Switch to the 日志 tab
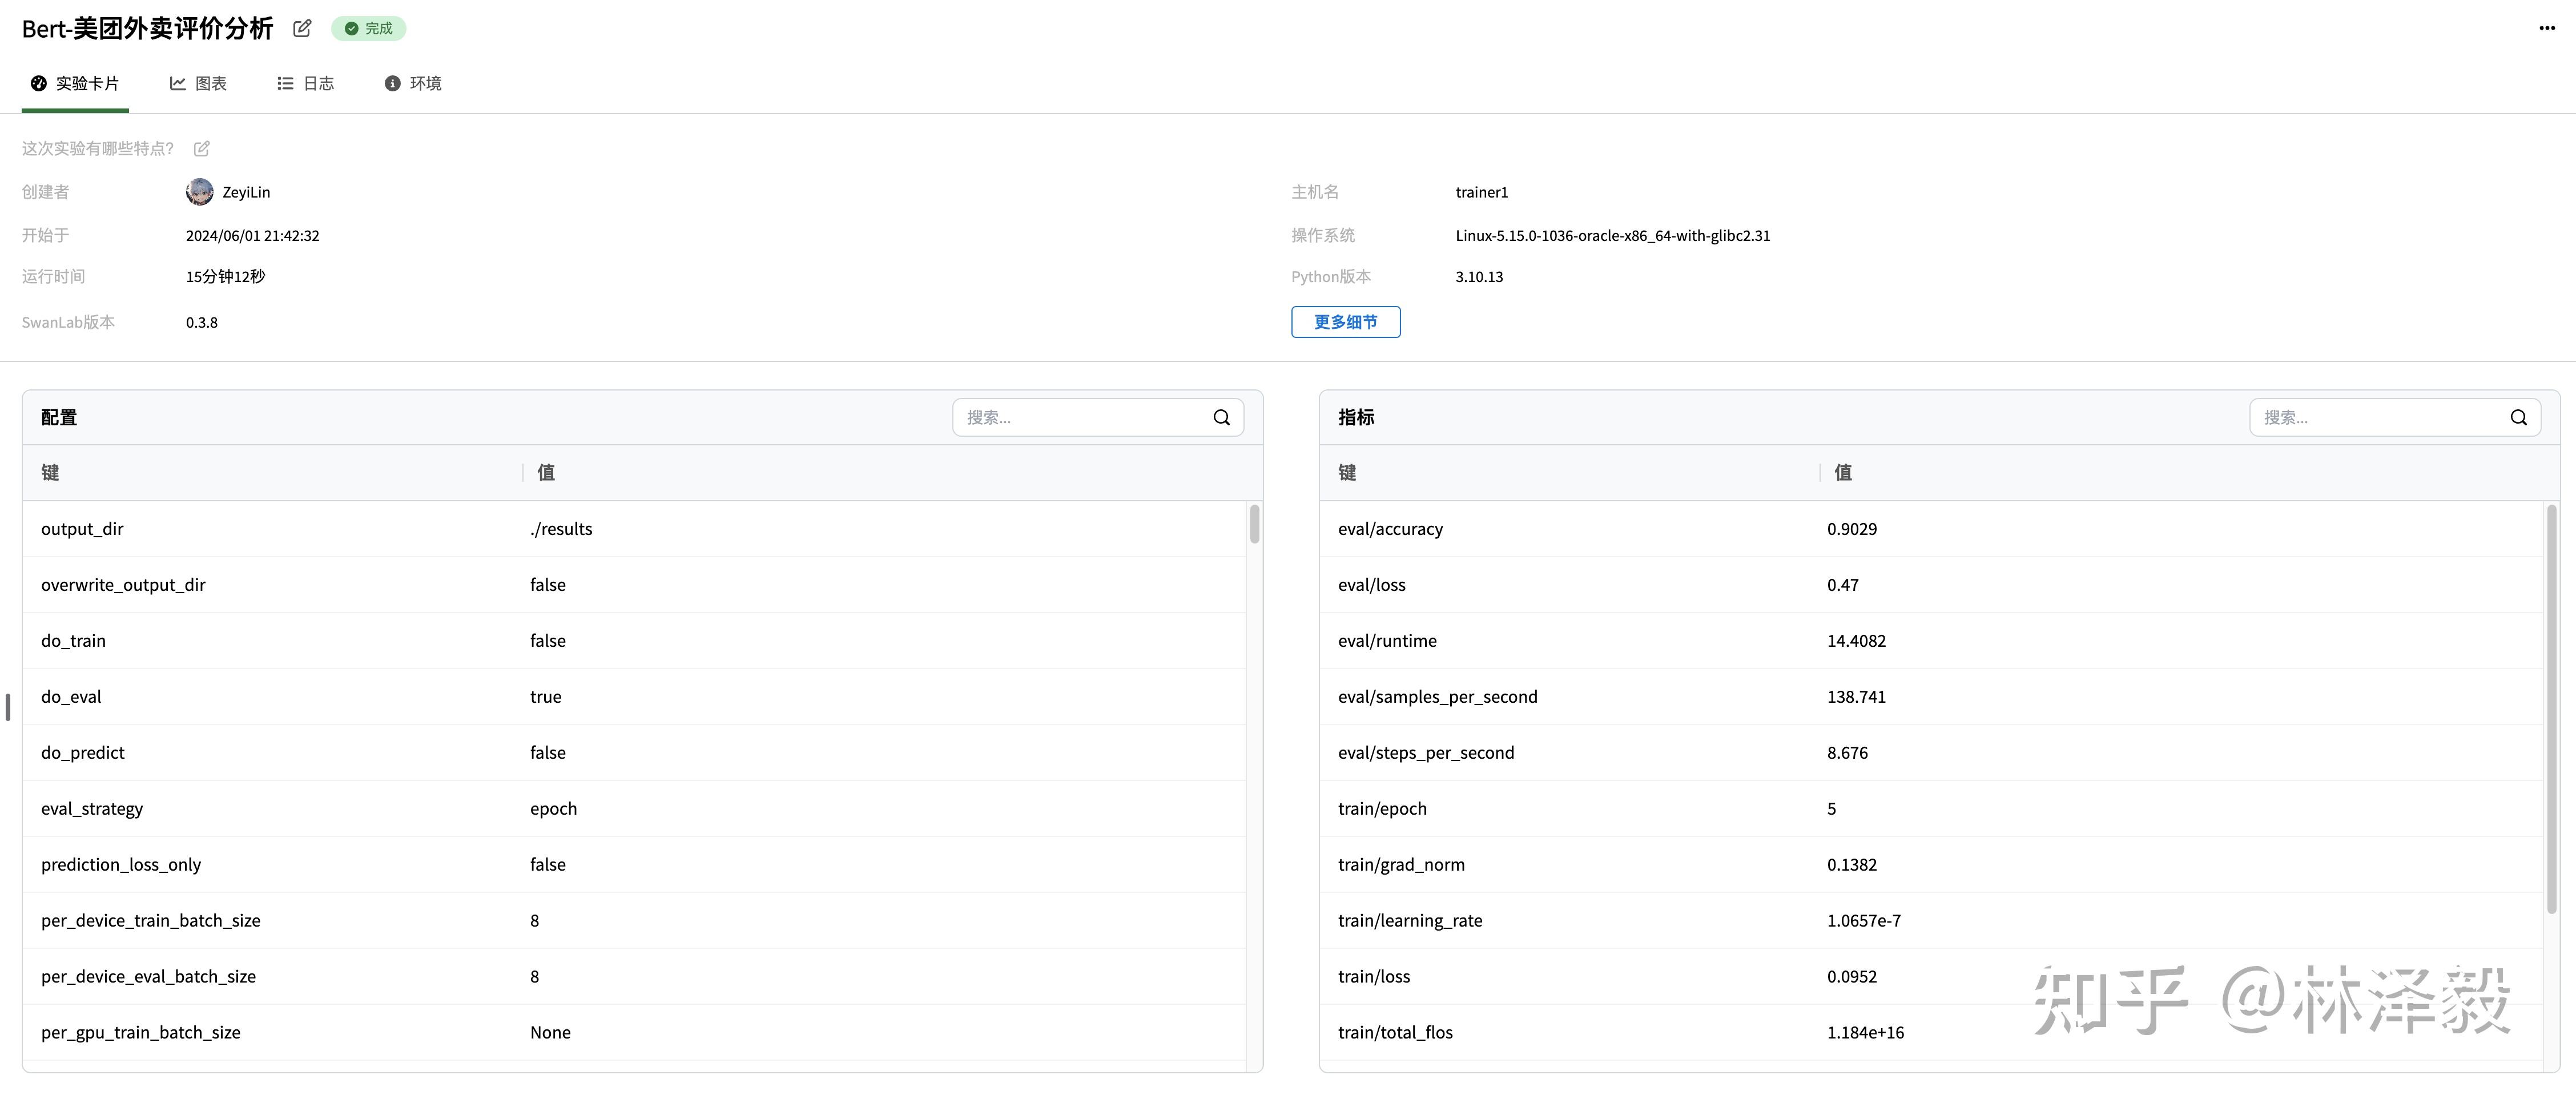Screen dimensions: 2576x1103 [x=306, y=84]
